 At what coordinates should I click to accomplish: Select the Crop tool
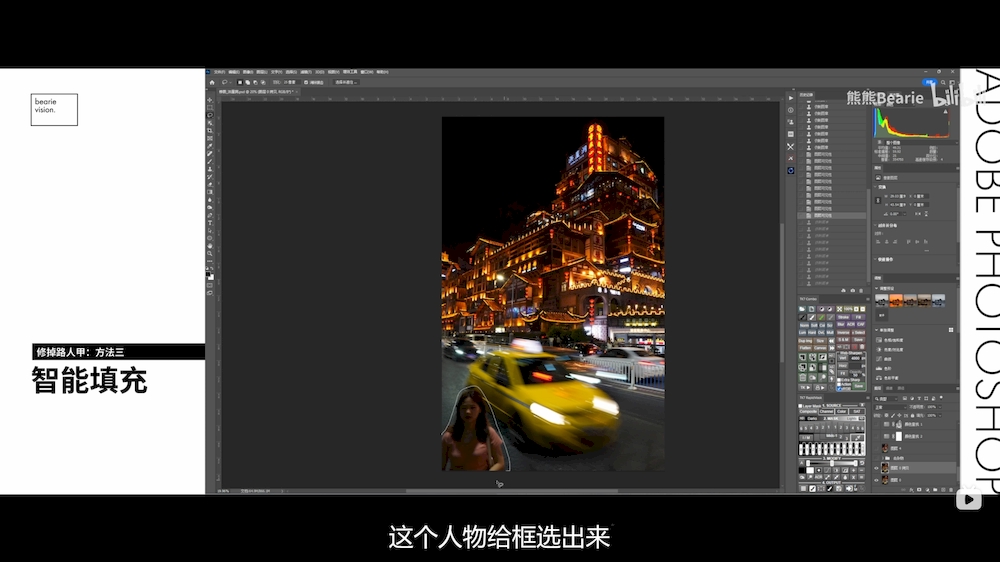(x=210, y=131)
